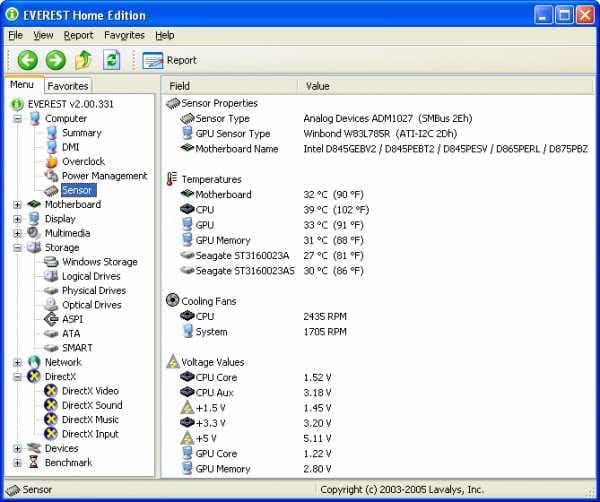This screenshot has height=502, width=600.
Task: Click the DirectX Sound icon
Action: pos(51,405)
